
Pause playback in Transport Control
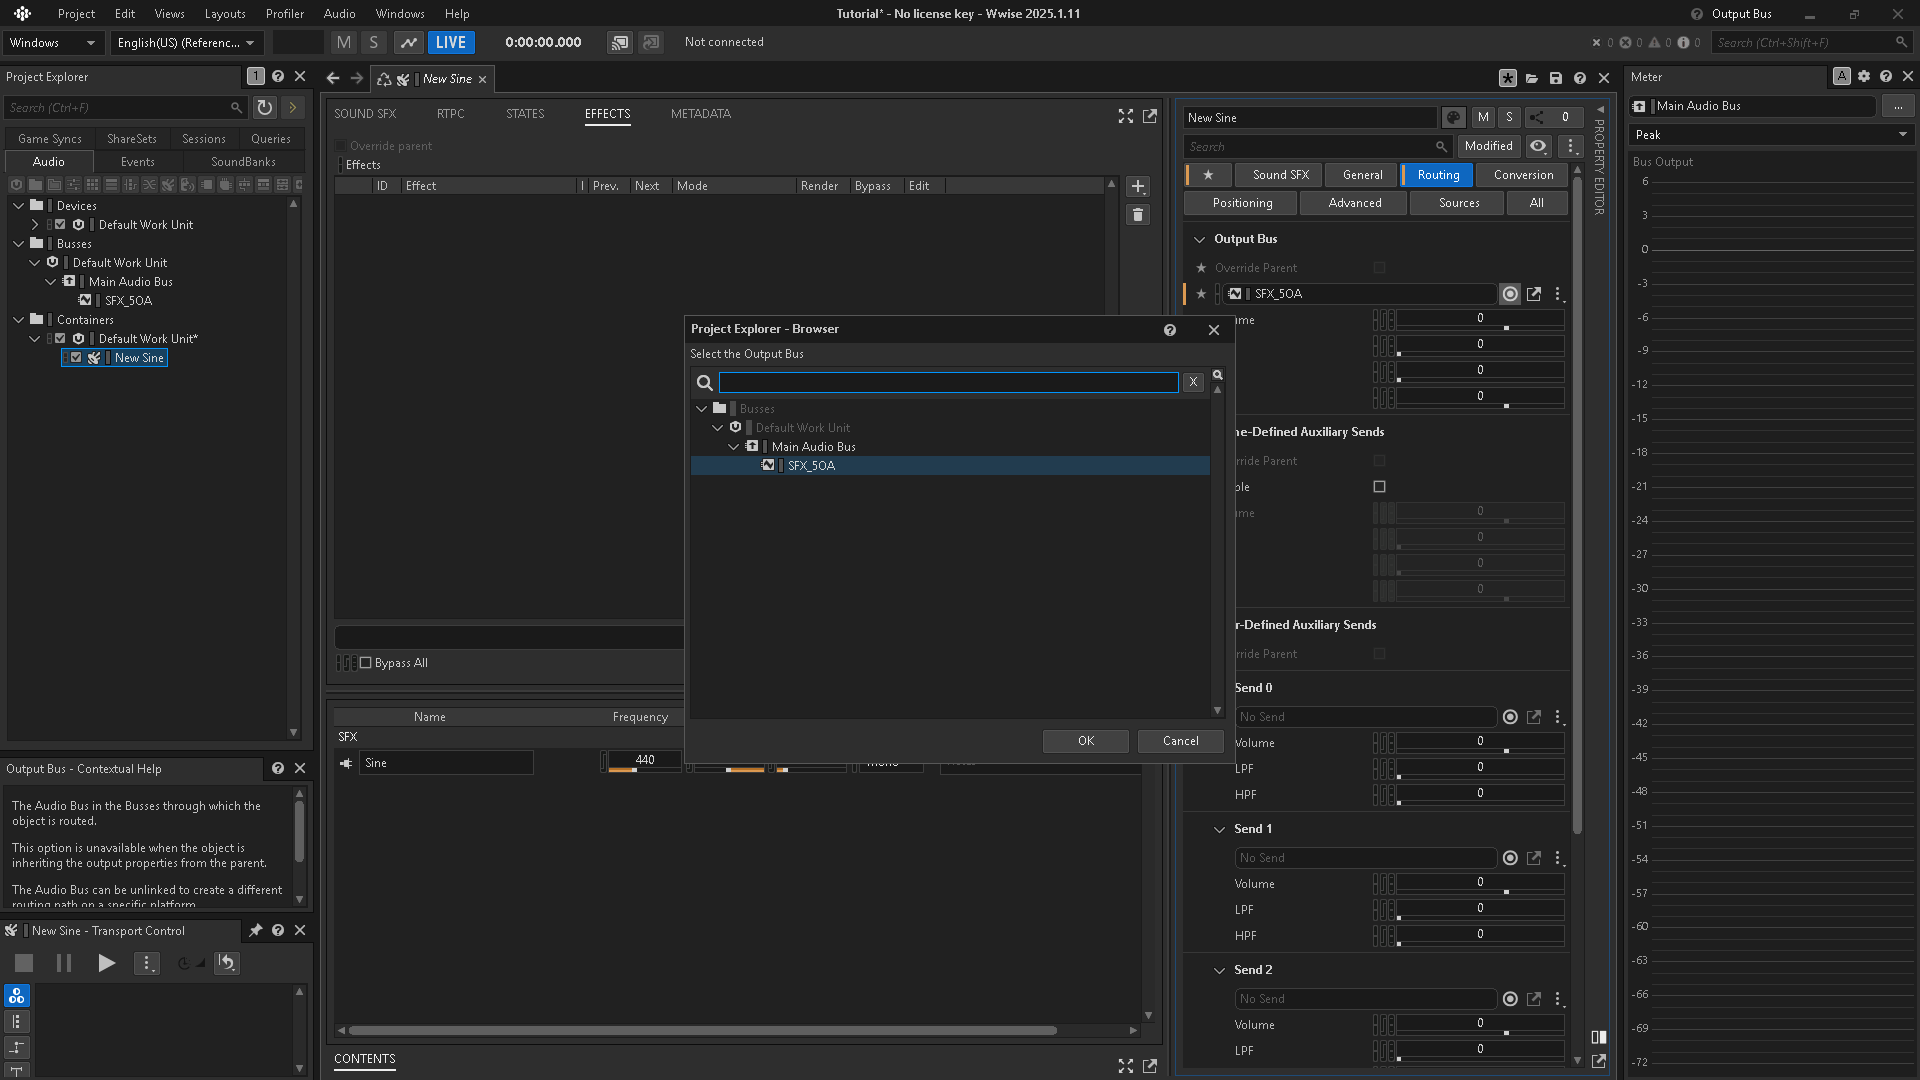coord(64,963)
